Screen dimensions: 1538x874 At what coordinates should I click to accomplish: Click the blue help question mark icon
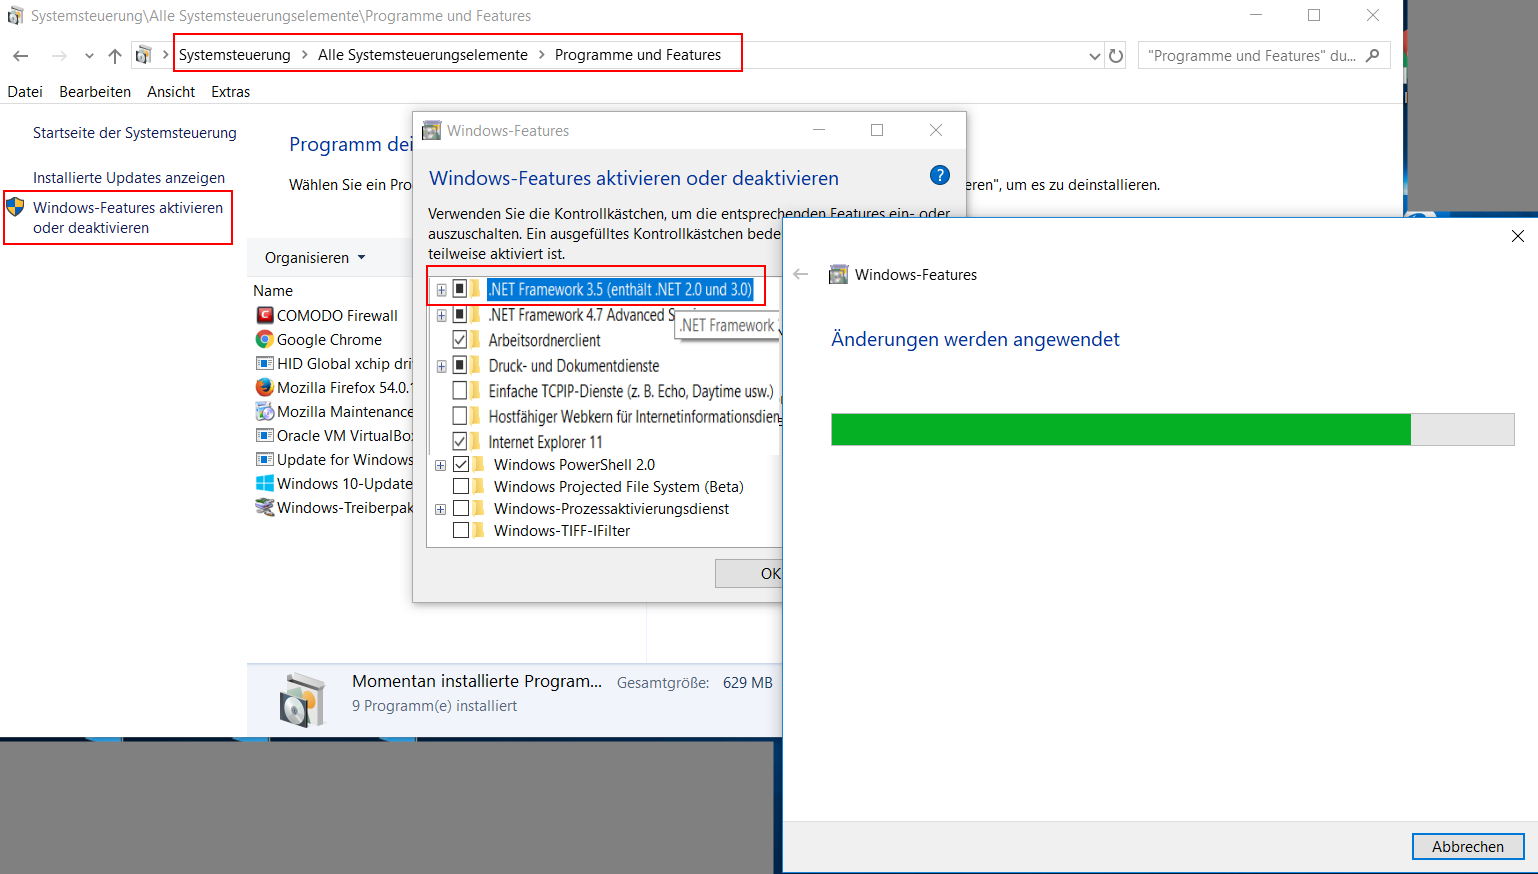(940, 175)
